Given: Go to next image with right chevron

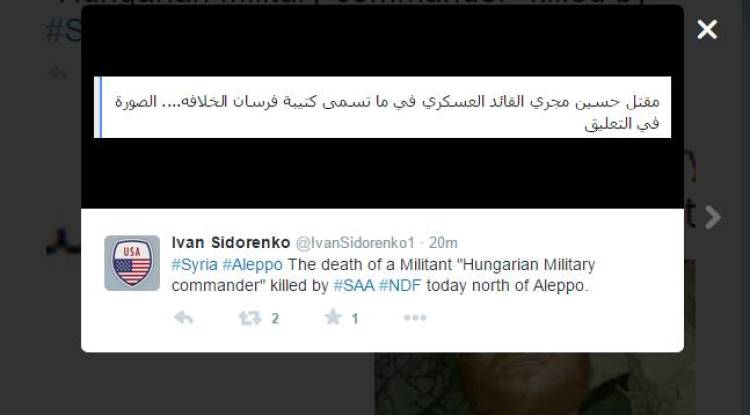Looking at the screenshot, I should (x=713, y=218).
